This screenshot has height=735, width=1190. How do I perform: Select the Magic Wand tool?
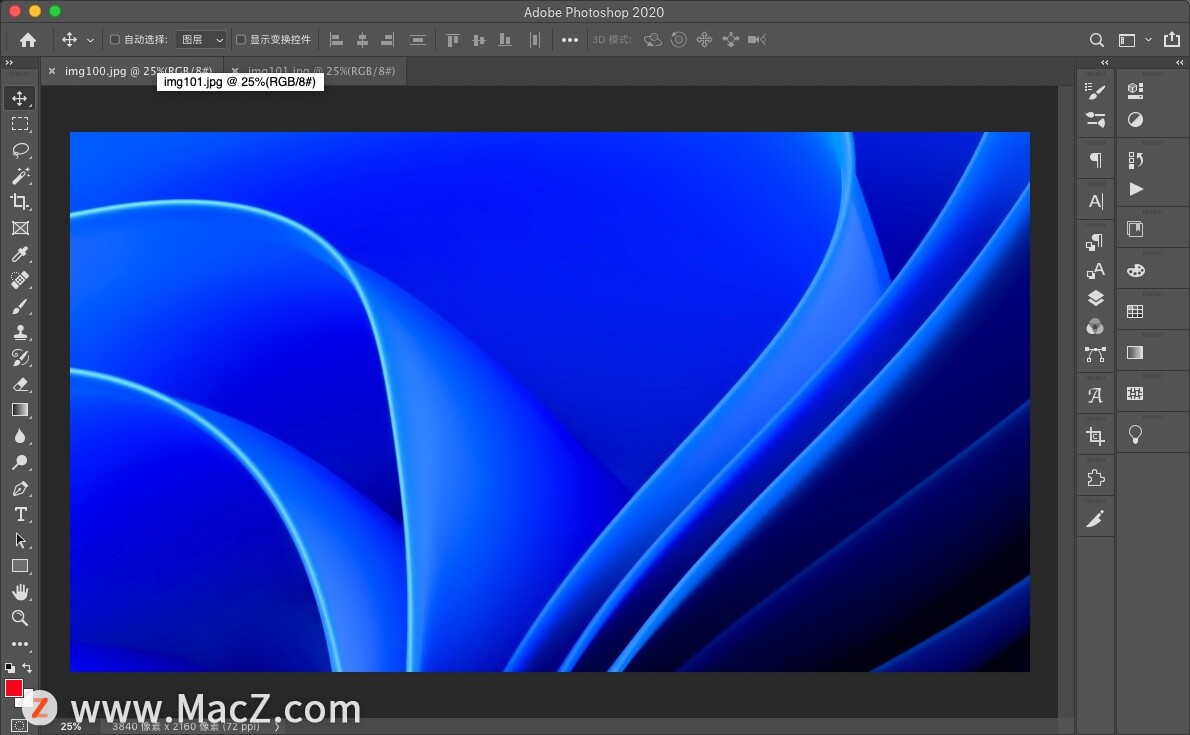[x=20, y=176]
